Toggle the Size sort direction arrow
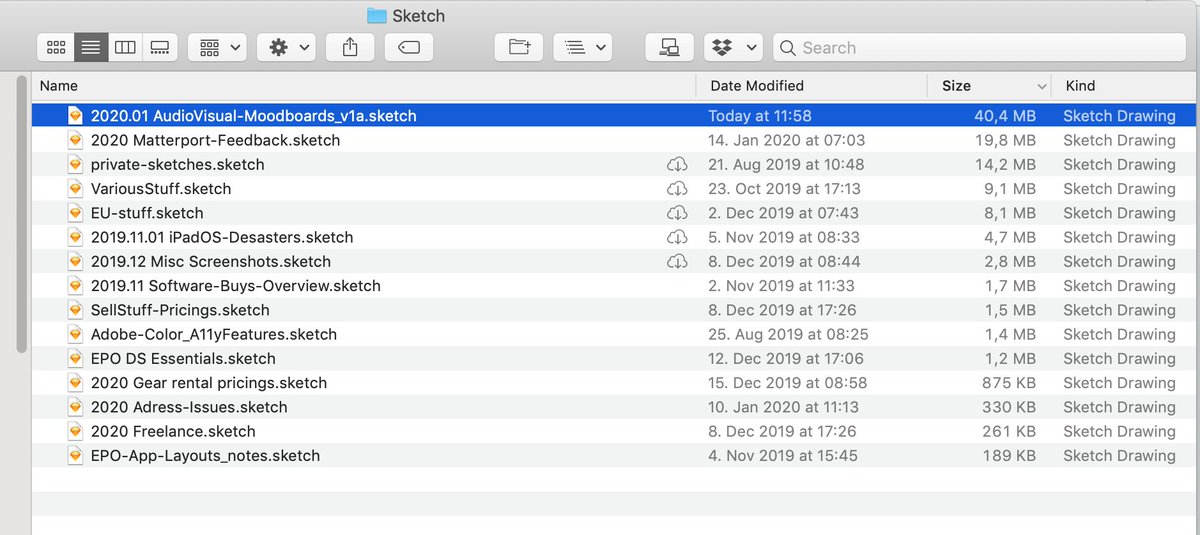 pos(1042,87)
